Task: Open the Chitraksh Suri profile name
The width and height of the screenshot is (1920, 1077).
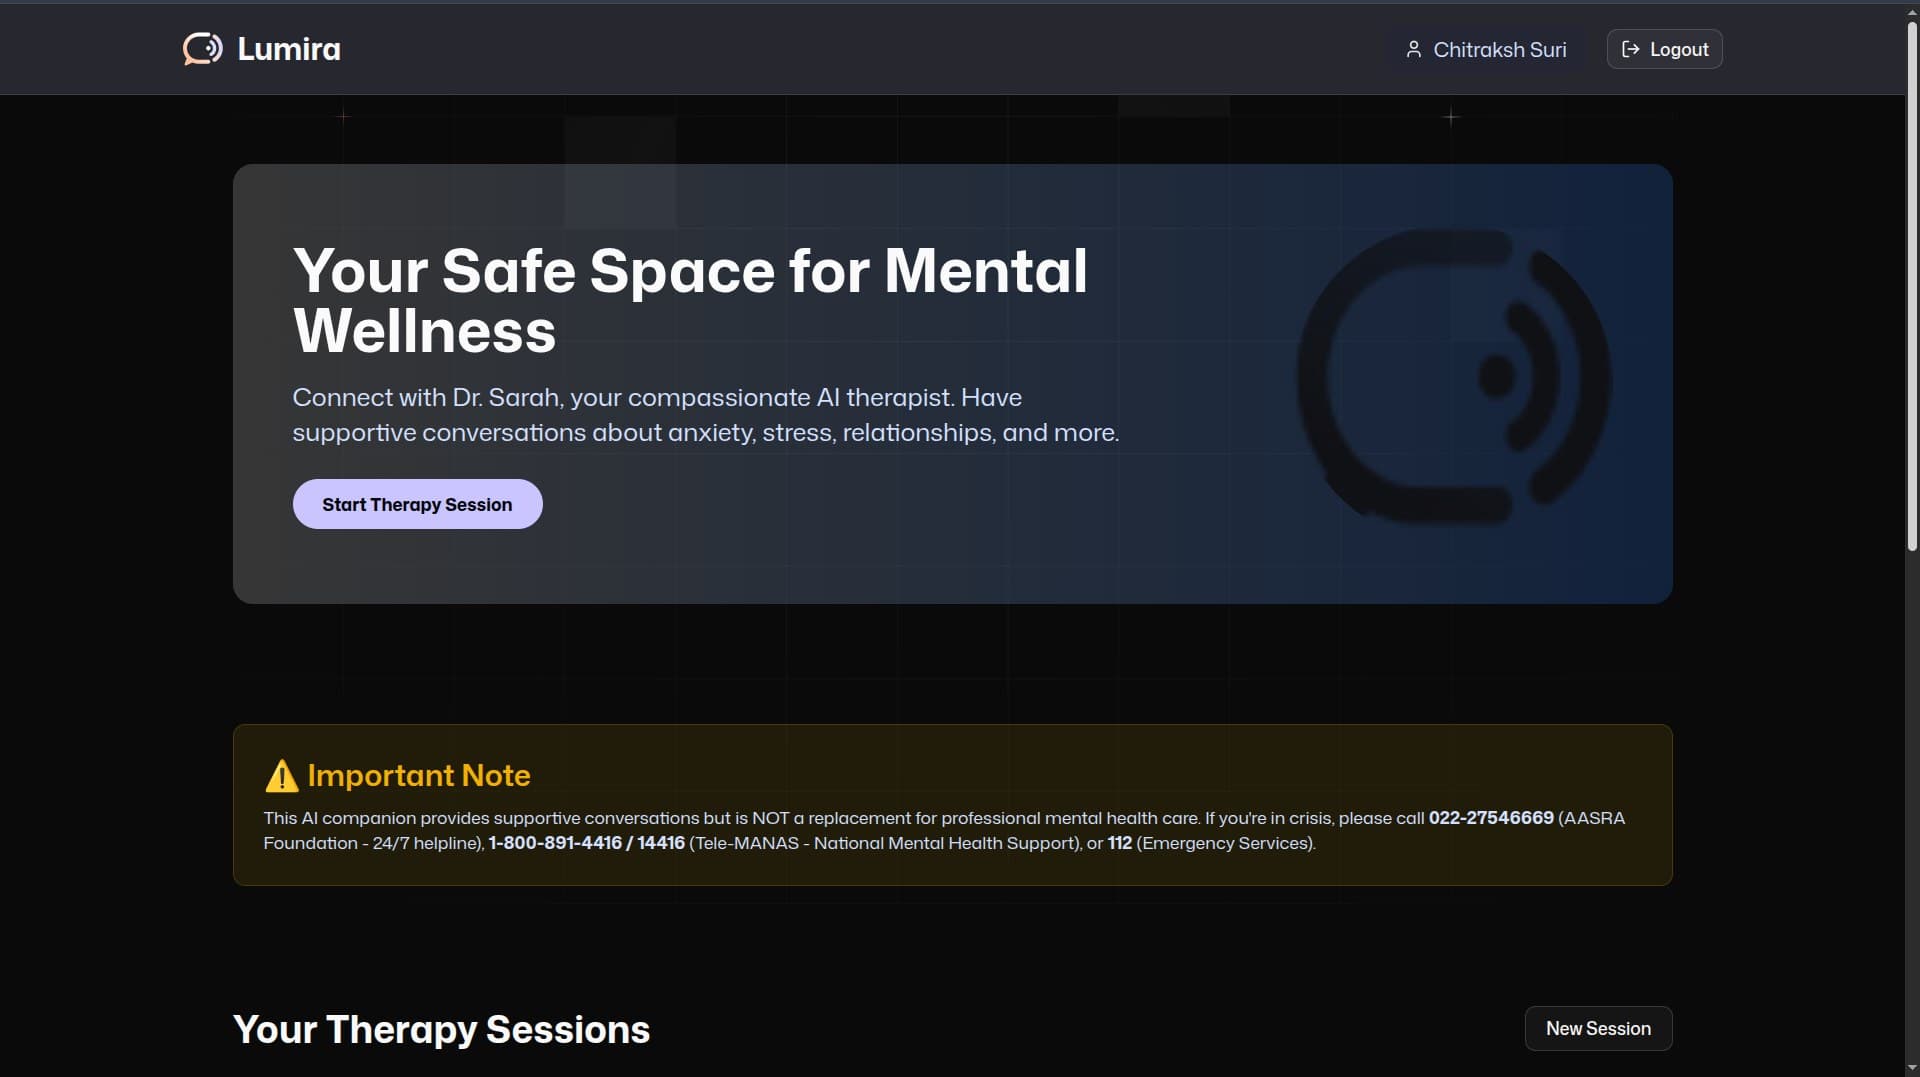Action: pos(1499,49)
